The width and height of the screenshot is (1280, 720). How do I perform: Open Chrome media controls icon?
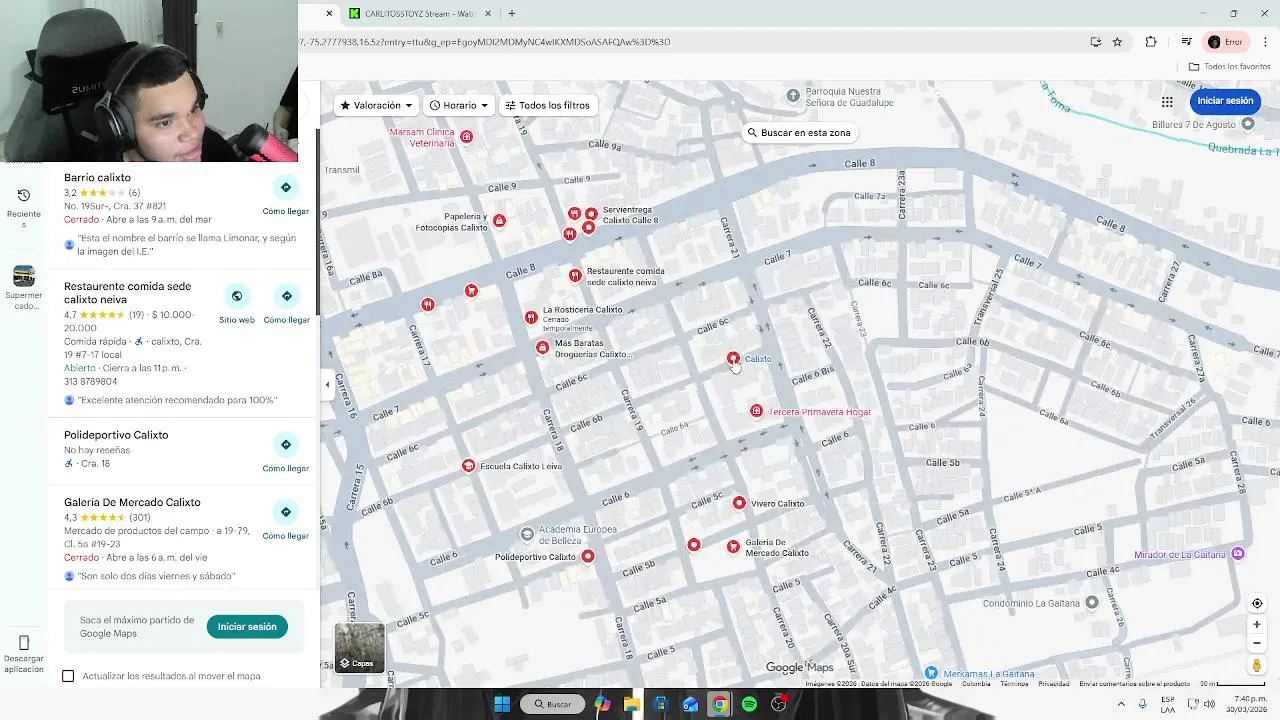tap(1186, 42)
